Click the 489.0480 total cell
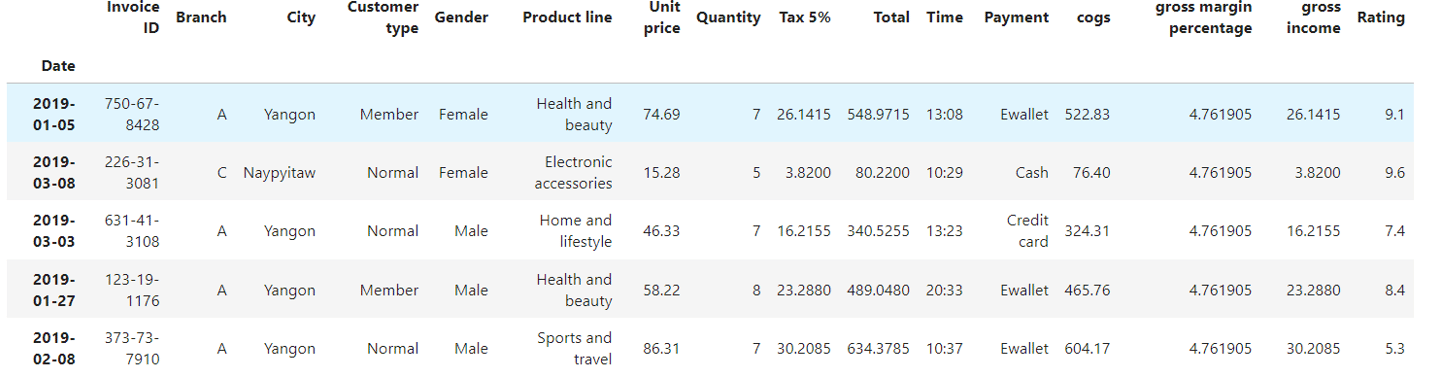Screen dimensions: 1440x377 click(878, 290)
